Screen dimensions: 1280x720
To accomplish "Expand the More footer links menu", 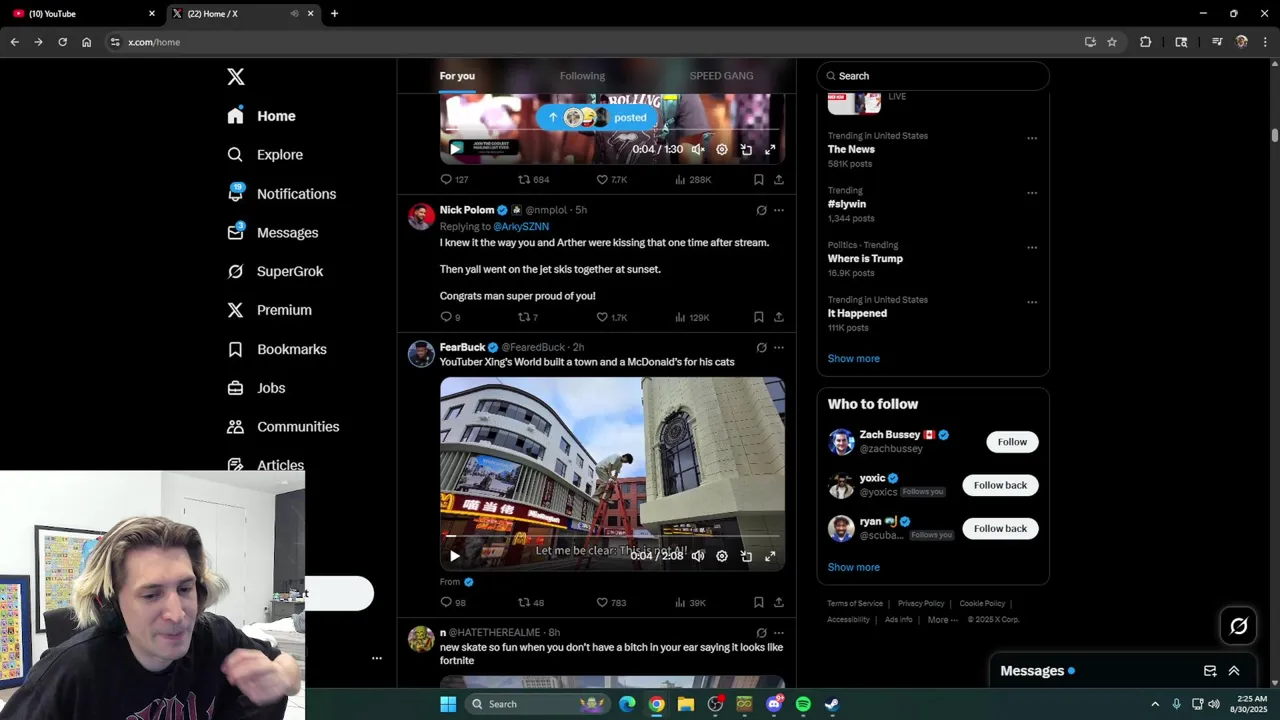I will (x=943, y=620).
